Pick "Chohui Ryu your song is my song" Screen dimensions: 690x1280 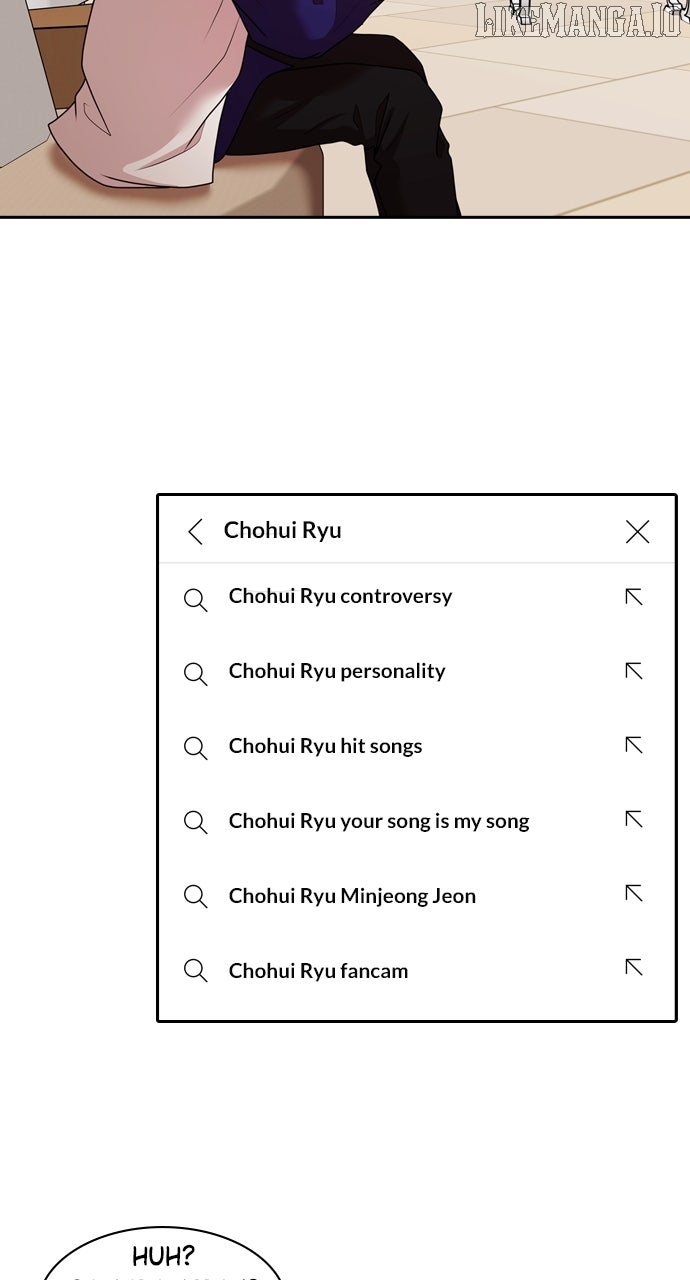coord(379,821)
